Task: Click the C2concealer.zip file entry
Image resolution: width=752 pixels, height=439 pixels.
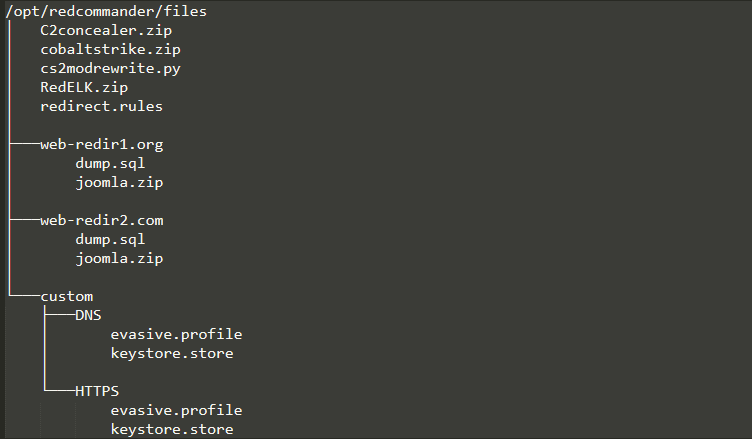Action: click(x=106, y=30)
